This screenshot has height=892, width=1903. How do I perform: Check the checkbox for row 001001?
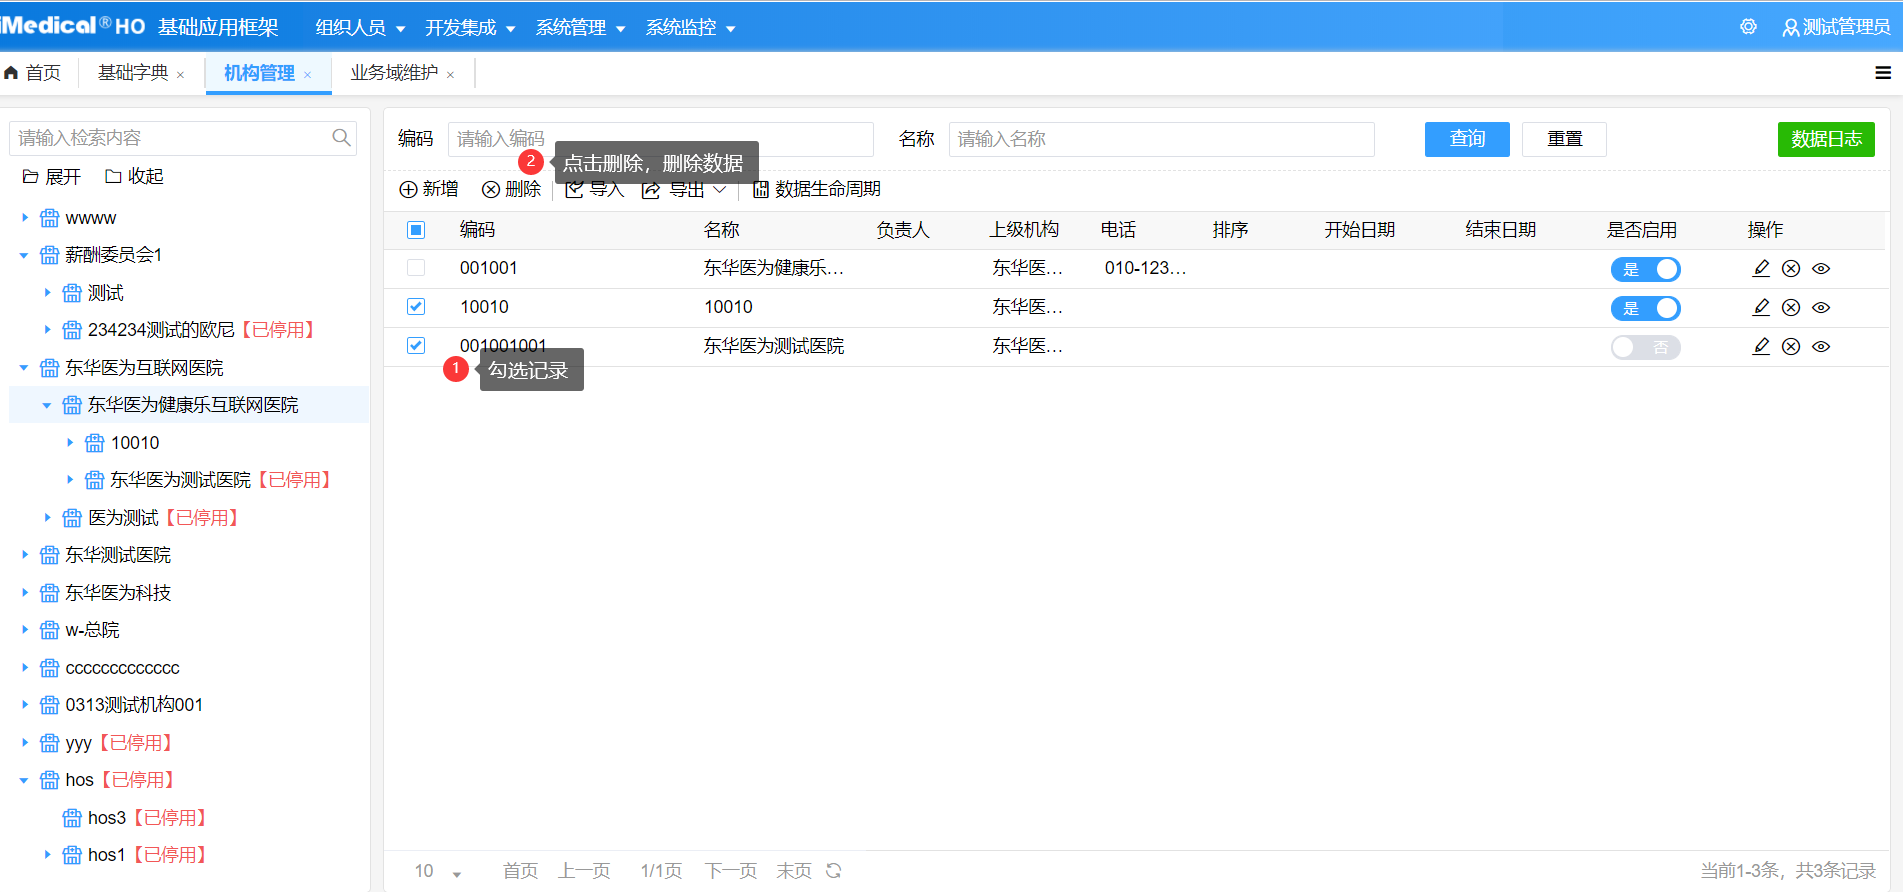[x=416, y=268]
